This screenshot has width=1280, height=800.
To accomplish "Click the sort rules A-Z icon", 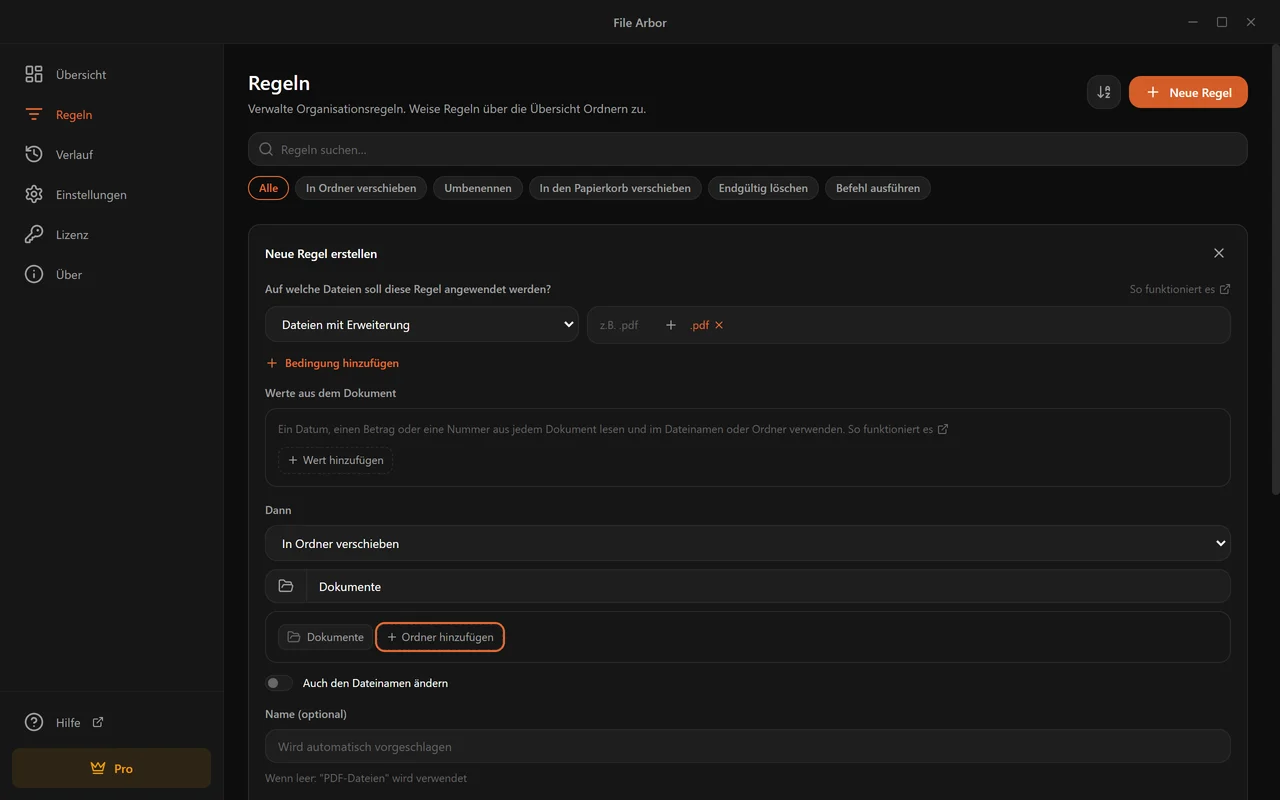I will 1104,92.
